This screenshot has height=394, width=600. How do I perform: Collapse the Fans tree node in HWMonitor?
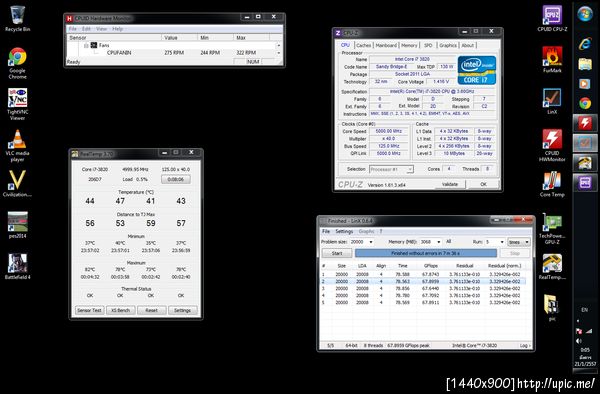click(x=86, y=45)
